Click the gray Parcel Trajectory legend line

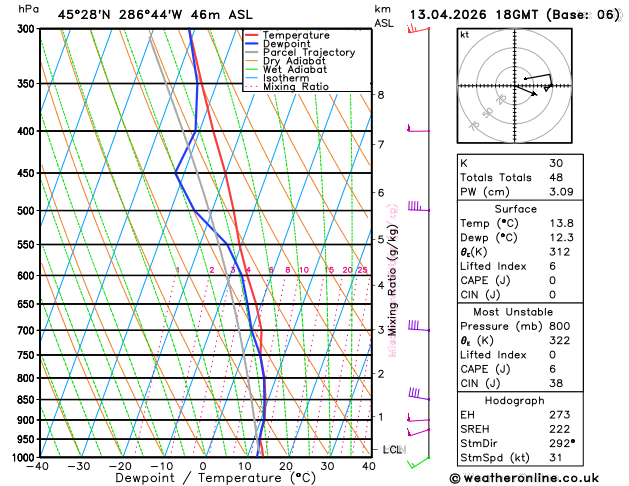(251, 52)
